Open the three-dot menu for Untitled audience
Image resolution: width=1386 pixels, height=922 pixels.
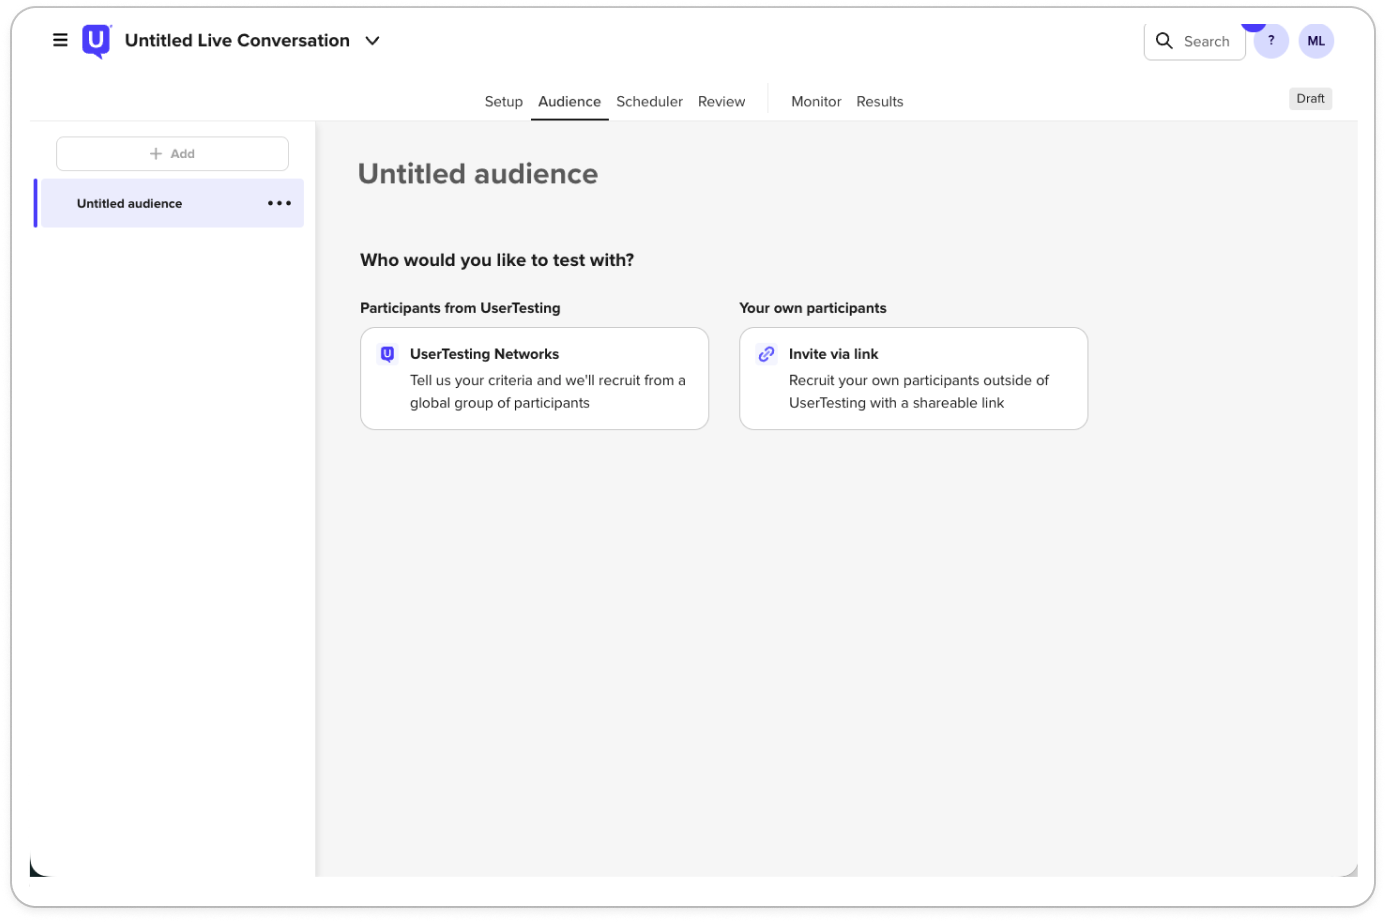(279, 204)
